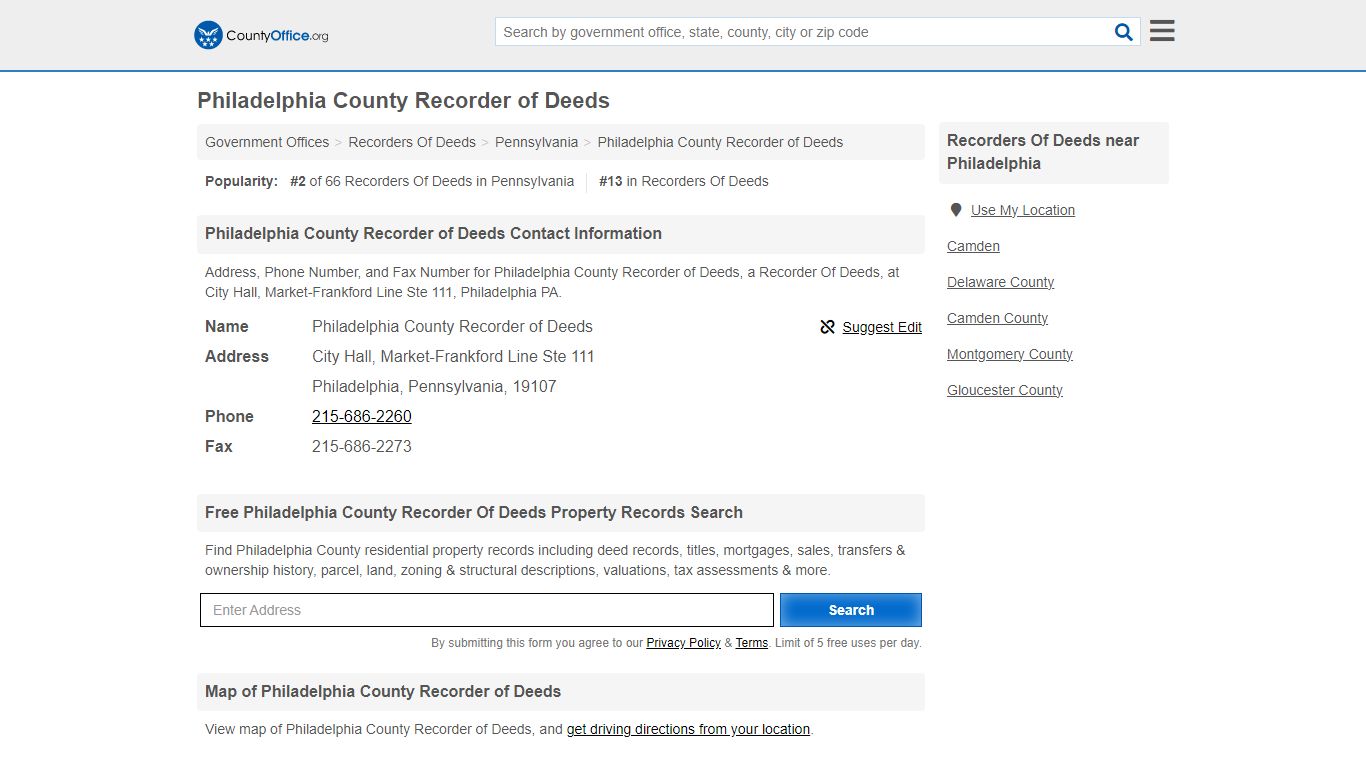Screen dimensions: 1366x768
Task: Open the Montgomery County link
Action: click(1010, 354)
